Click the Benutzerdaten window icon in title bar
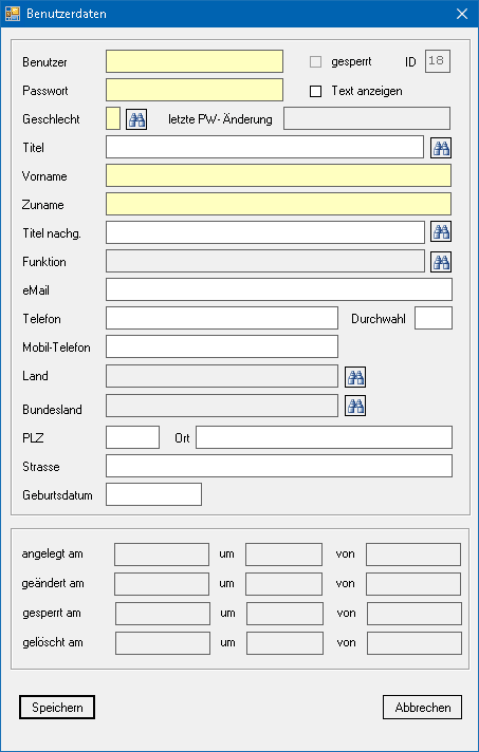 click(x=12, y=13)
